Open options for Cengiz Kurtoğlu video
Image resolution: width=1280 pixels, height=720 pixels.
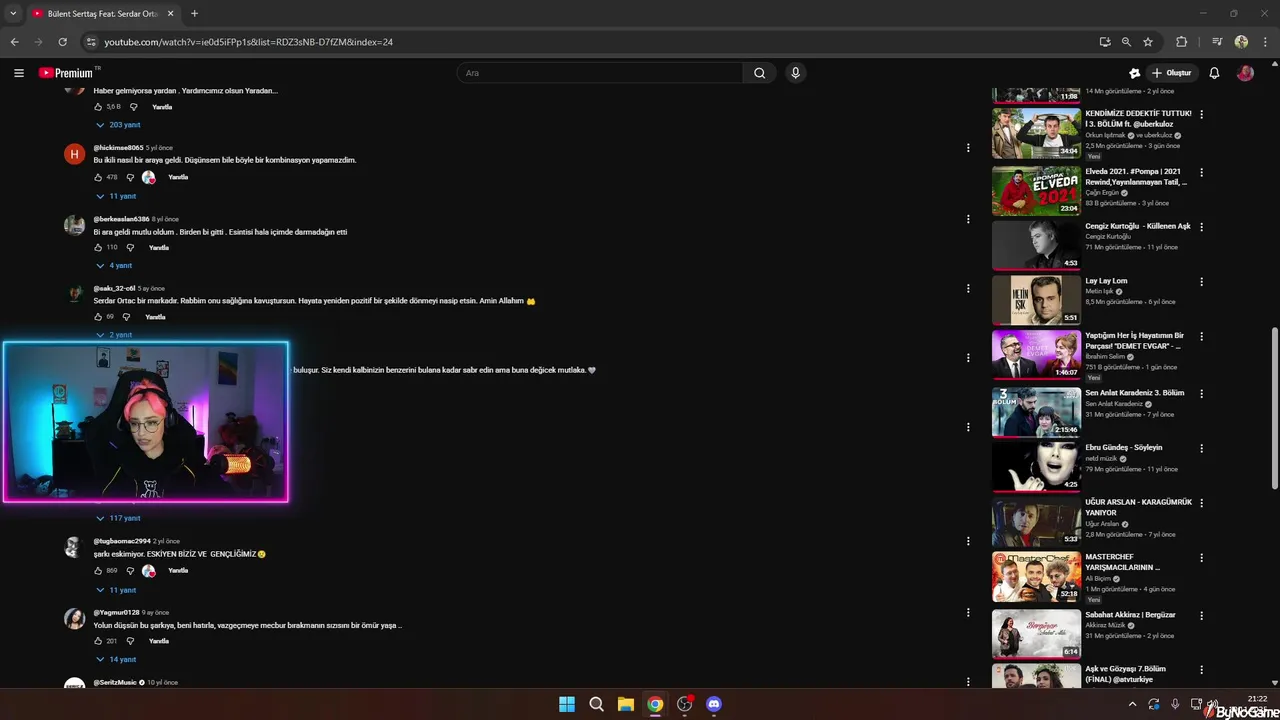1201,227
